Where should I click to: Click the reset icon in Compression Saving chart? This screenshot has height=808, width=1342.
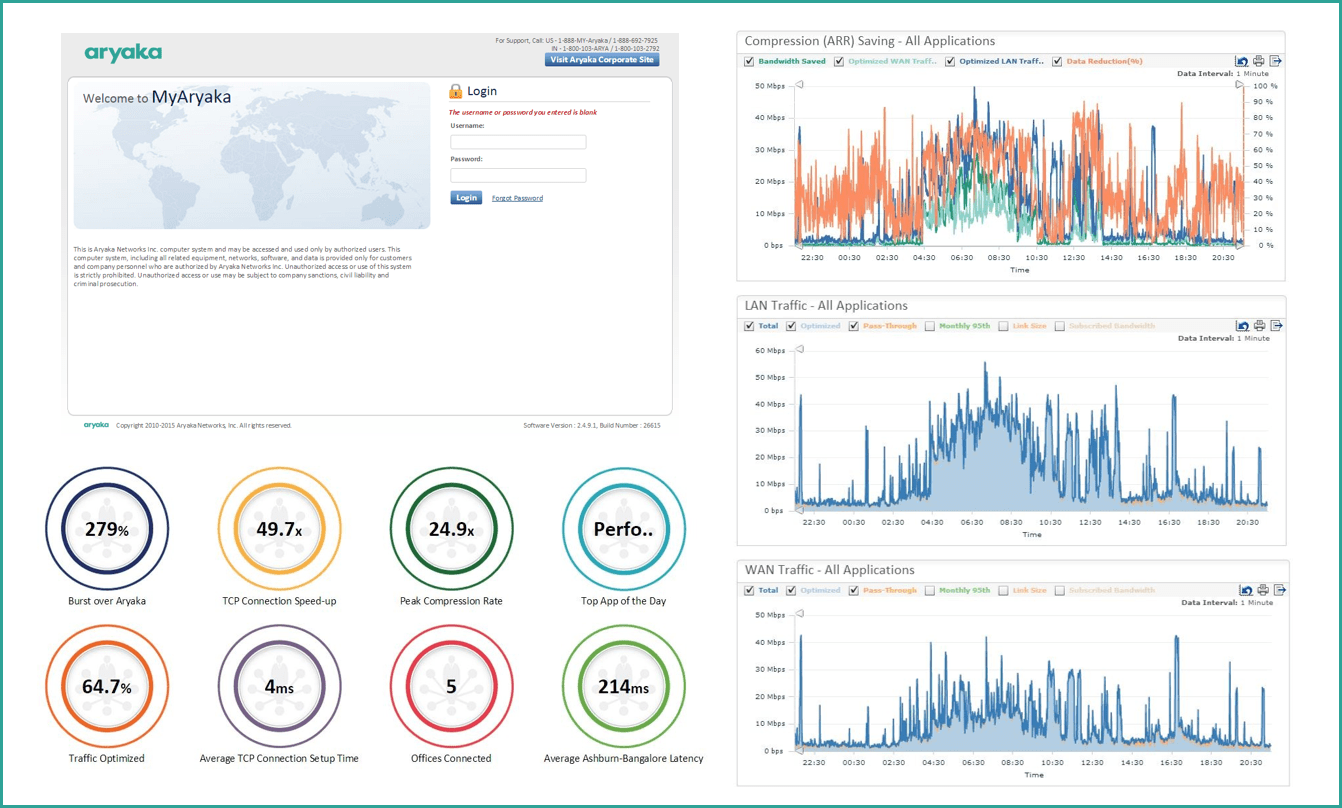pos(1242,62)
